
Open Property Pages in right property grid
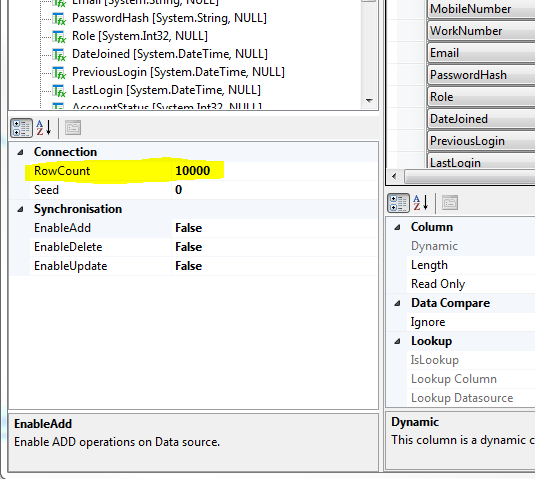[x=450, y=203]
